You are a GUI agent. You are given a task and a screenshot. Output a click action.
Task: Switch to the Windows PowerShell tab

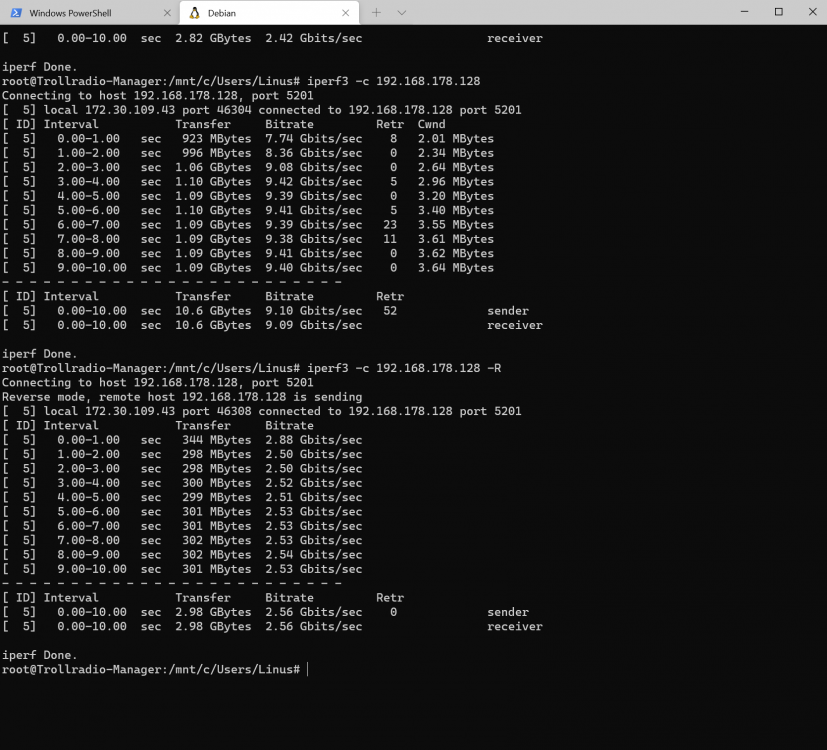click(90, 13)
